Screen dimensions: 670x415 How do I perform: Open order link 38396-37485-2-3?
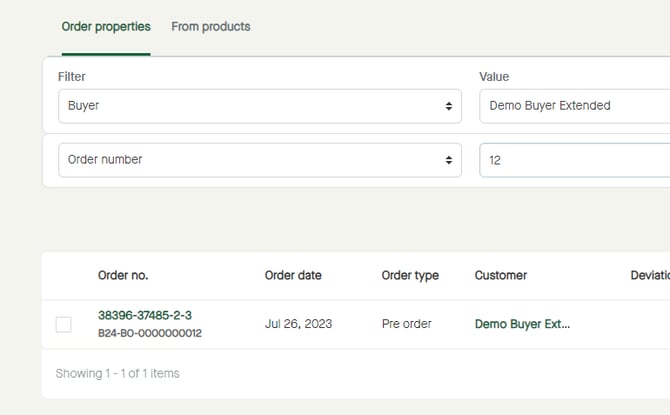click(x=145, y=315)
